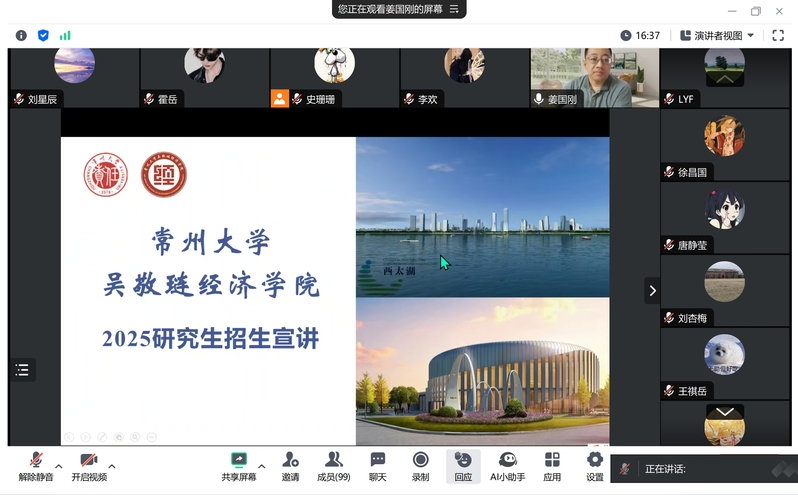Open the 聊天 chat panel
Screen dimensions: 798x495
[378, 466]
